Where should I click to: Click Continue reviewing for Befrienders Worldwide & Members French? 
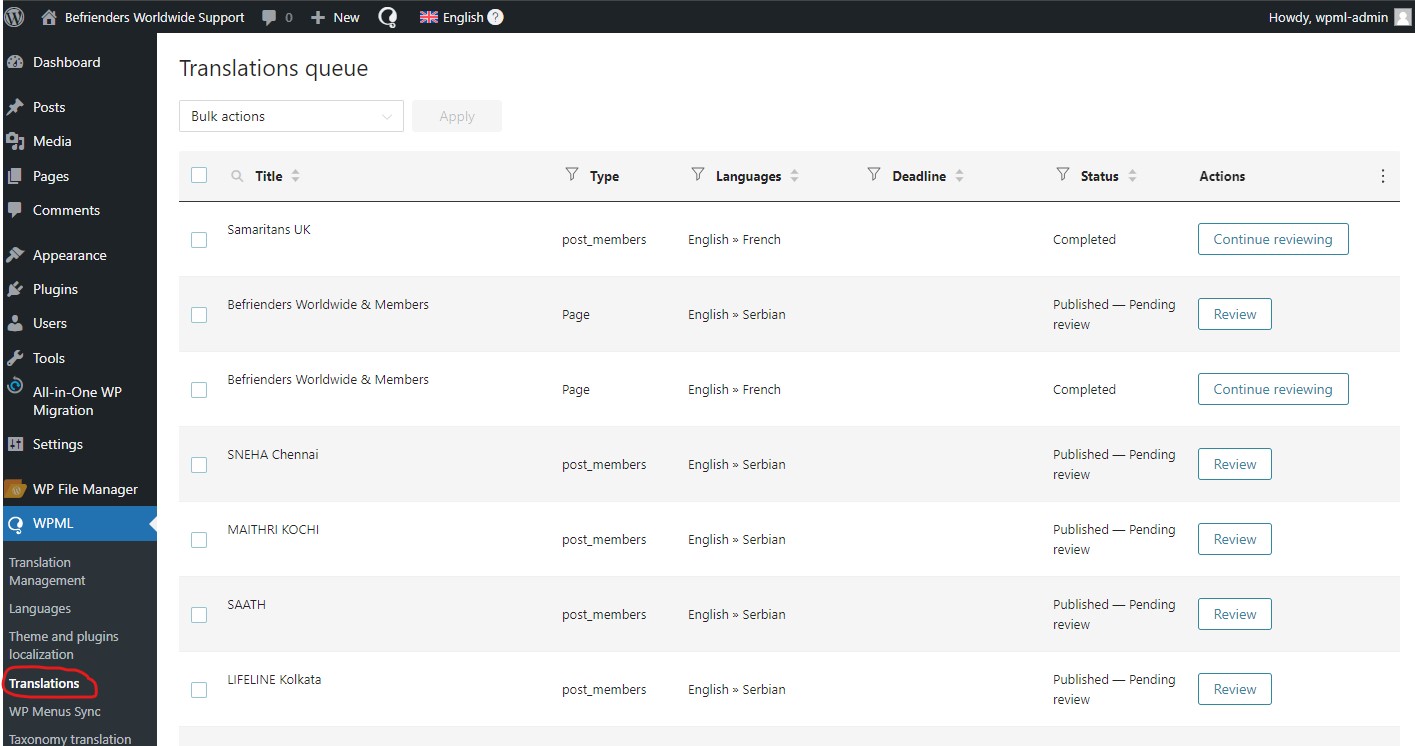pyautogui.click(x=1273, y=389)
